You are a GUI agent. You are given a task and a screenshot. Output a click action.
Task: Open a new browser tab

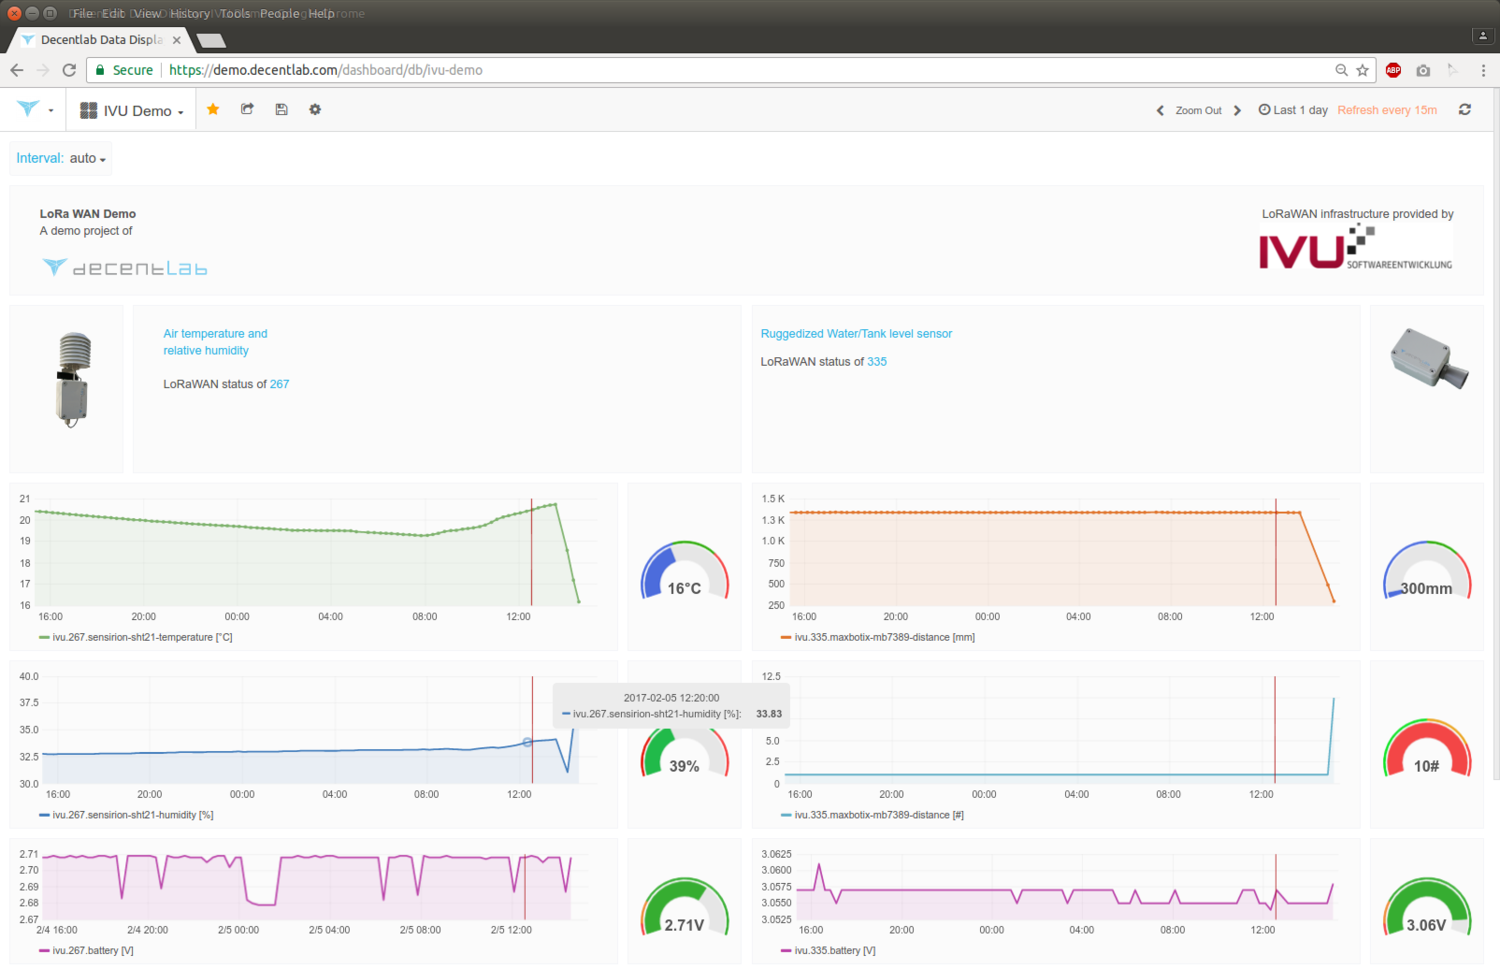click(211, 40)
